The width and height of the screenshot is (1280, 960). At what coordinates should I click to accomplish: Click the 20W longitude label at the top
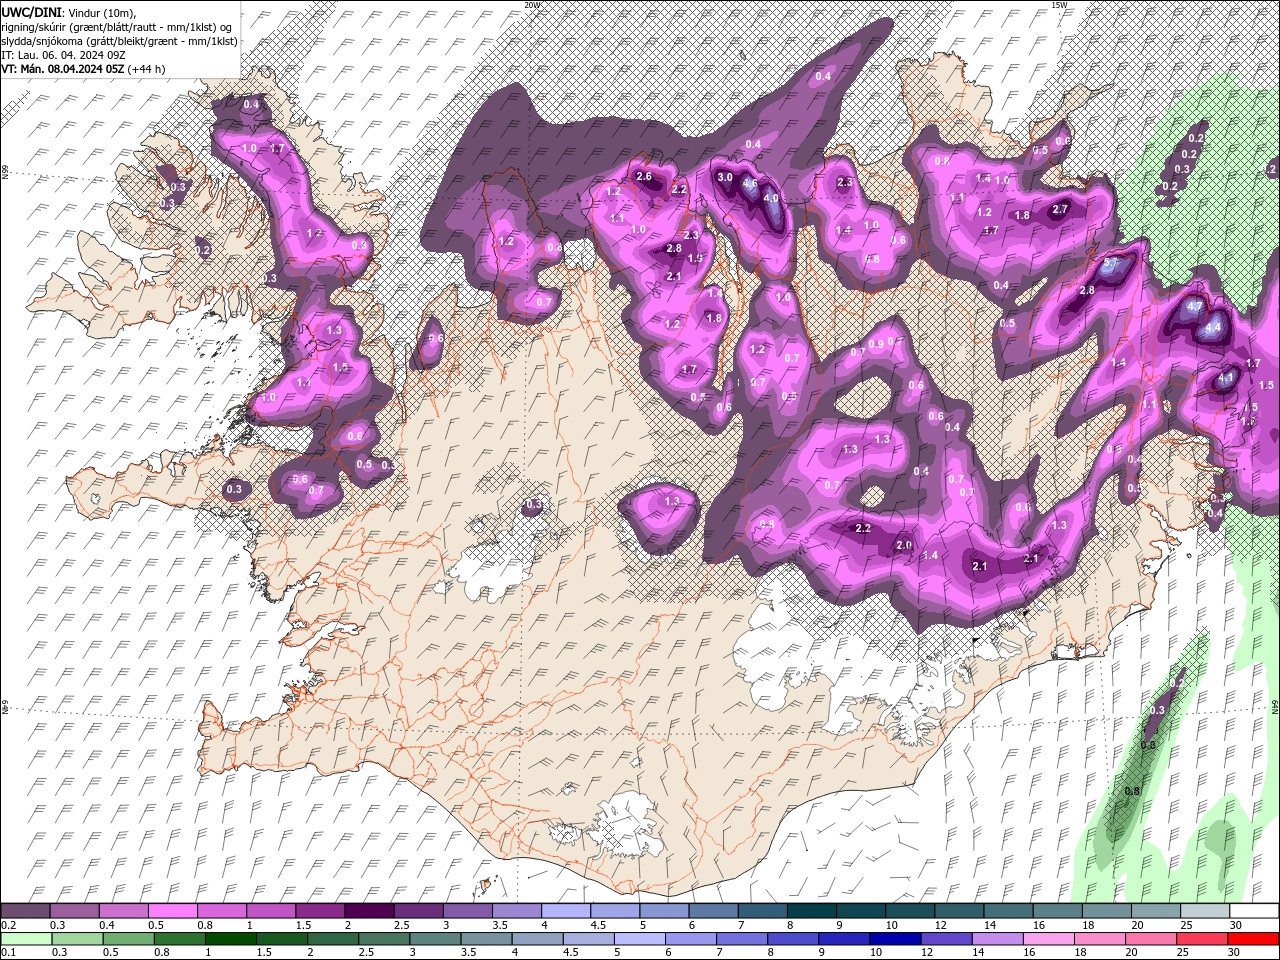[x=532, y=5]
